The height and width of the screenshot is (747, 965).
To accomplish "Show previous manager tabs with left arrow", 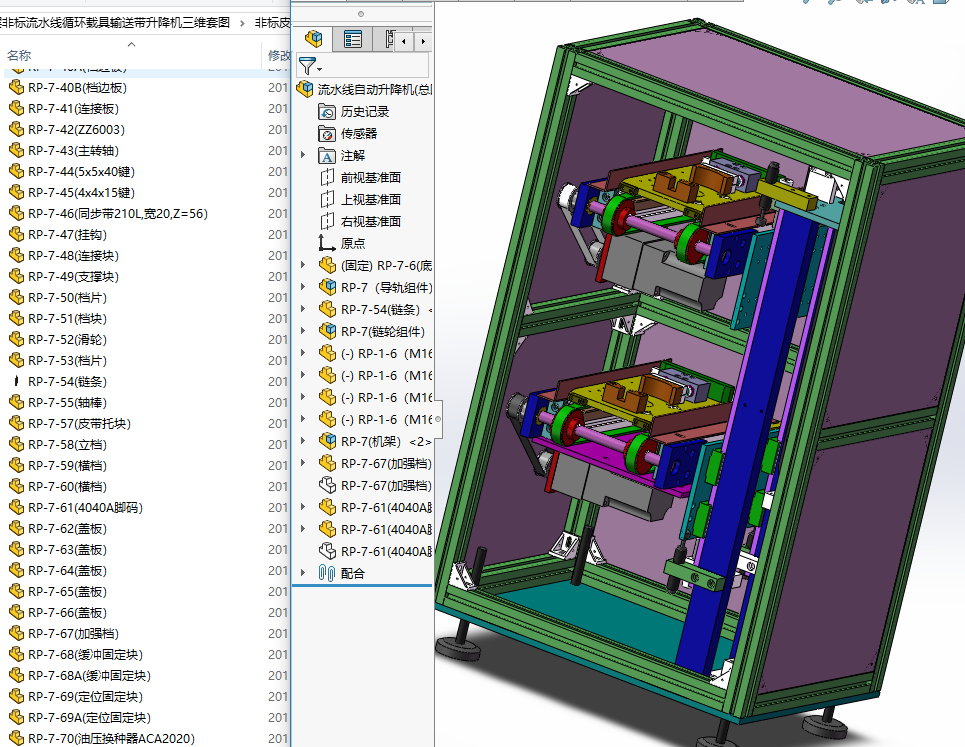I will tap(404, 41).
